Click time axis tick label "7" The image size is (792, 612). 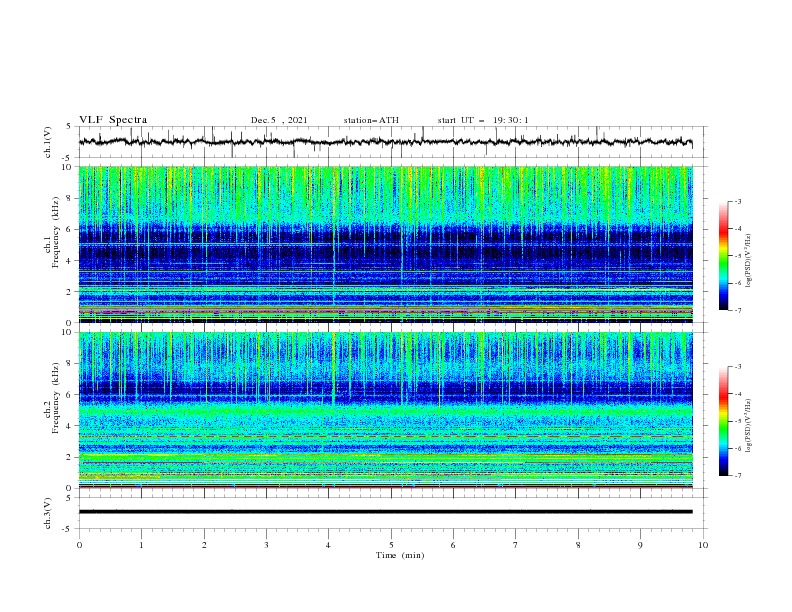516,545
